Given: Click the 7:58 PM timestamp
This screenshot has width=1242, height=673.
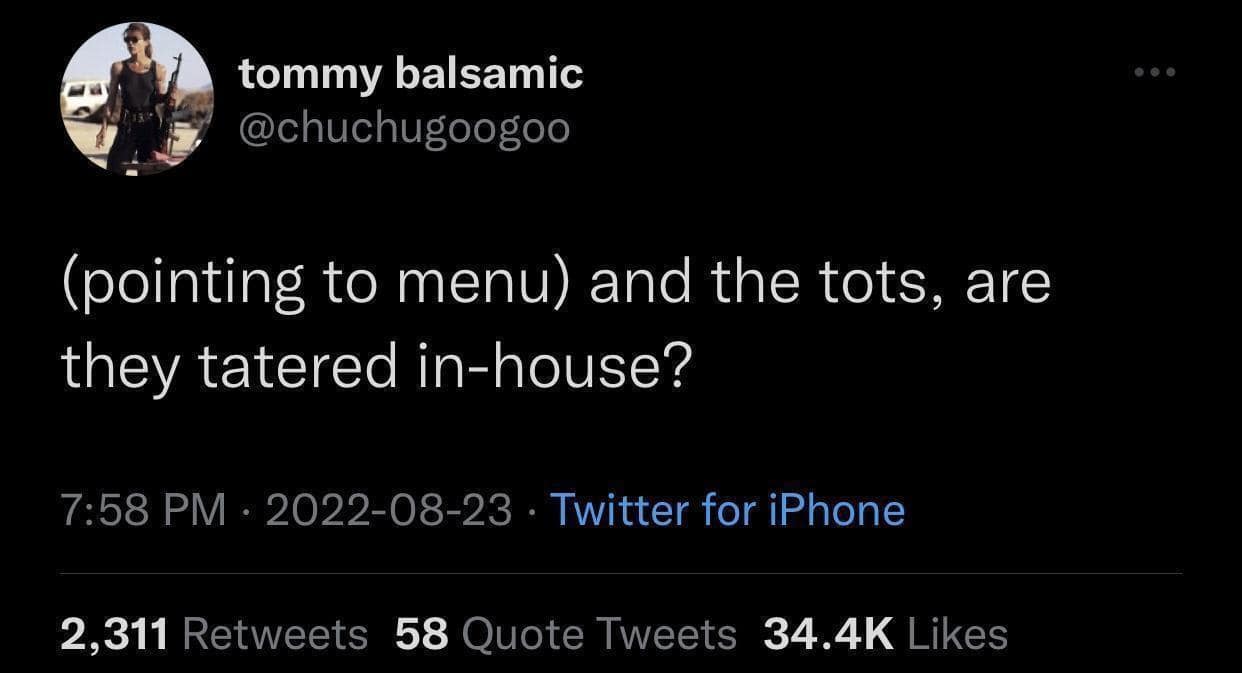Looking at the screenshot, I should tap(145, 509).
